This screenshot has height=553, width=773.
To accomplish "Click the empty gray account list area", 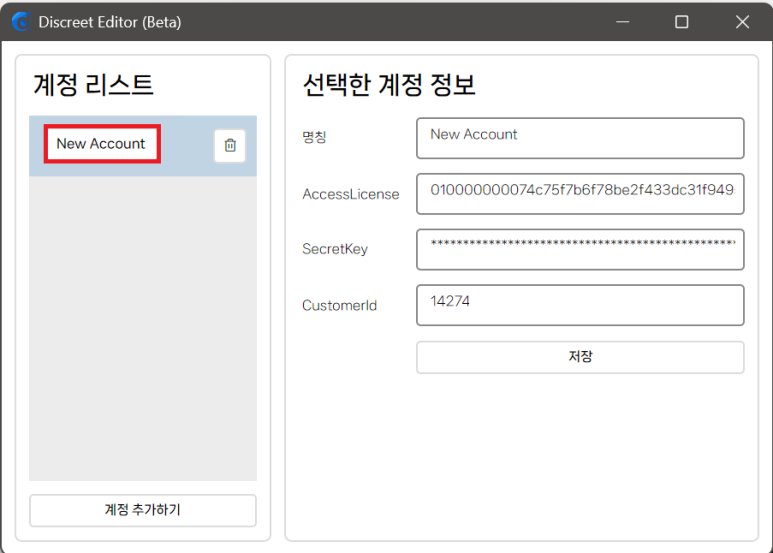I will pos(142,330).
